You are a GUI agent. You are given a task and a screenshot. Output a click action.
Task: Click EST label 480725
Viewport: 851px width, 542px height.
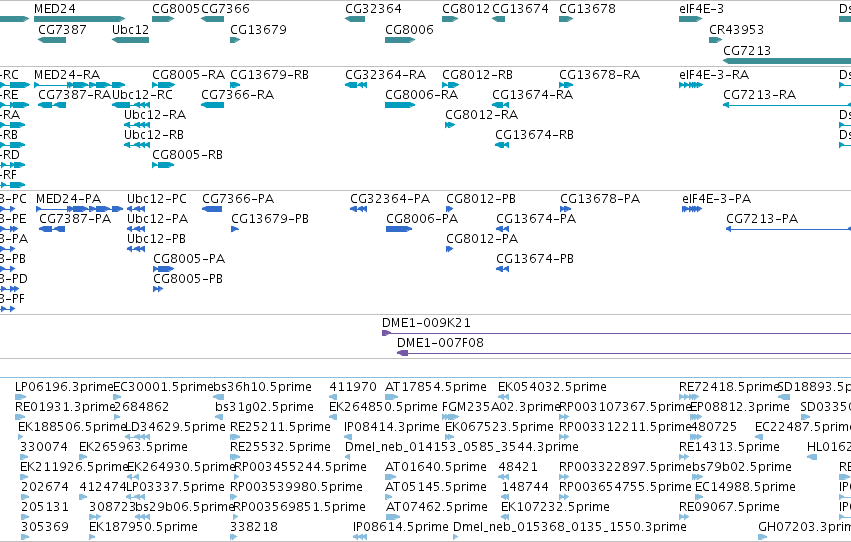click(x=714, y=427)
